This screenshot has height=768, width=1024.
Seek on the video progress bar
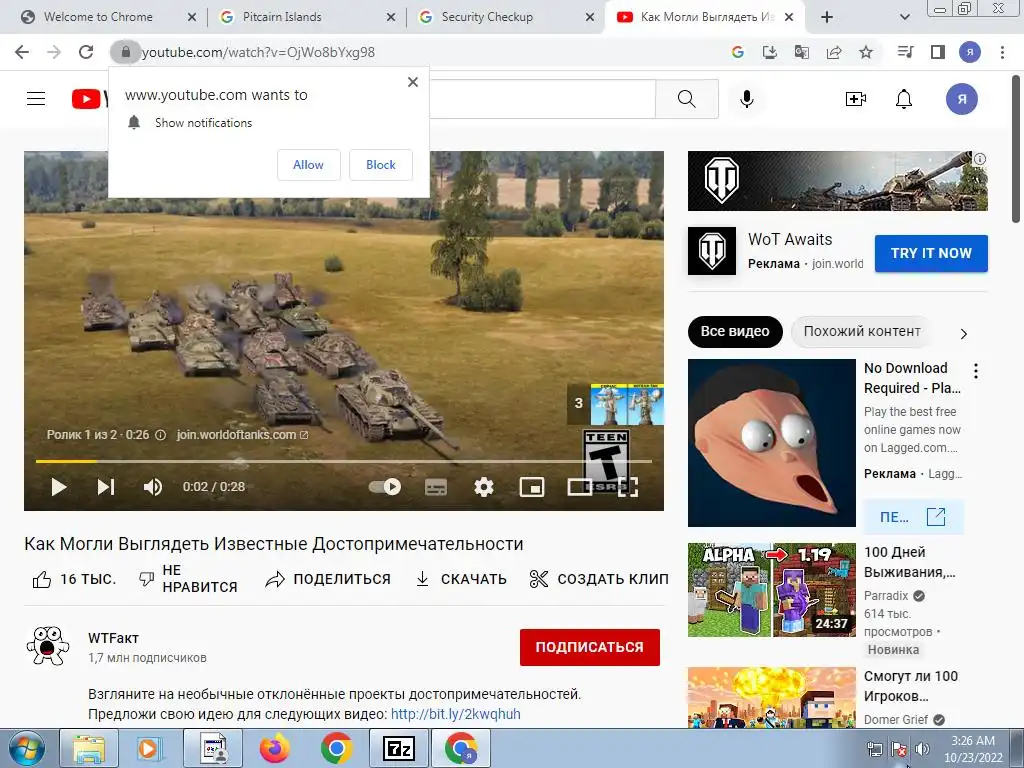coord(344,461)
